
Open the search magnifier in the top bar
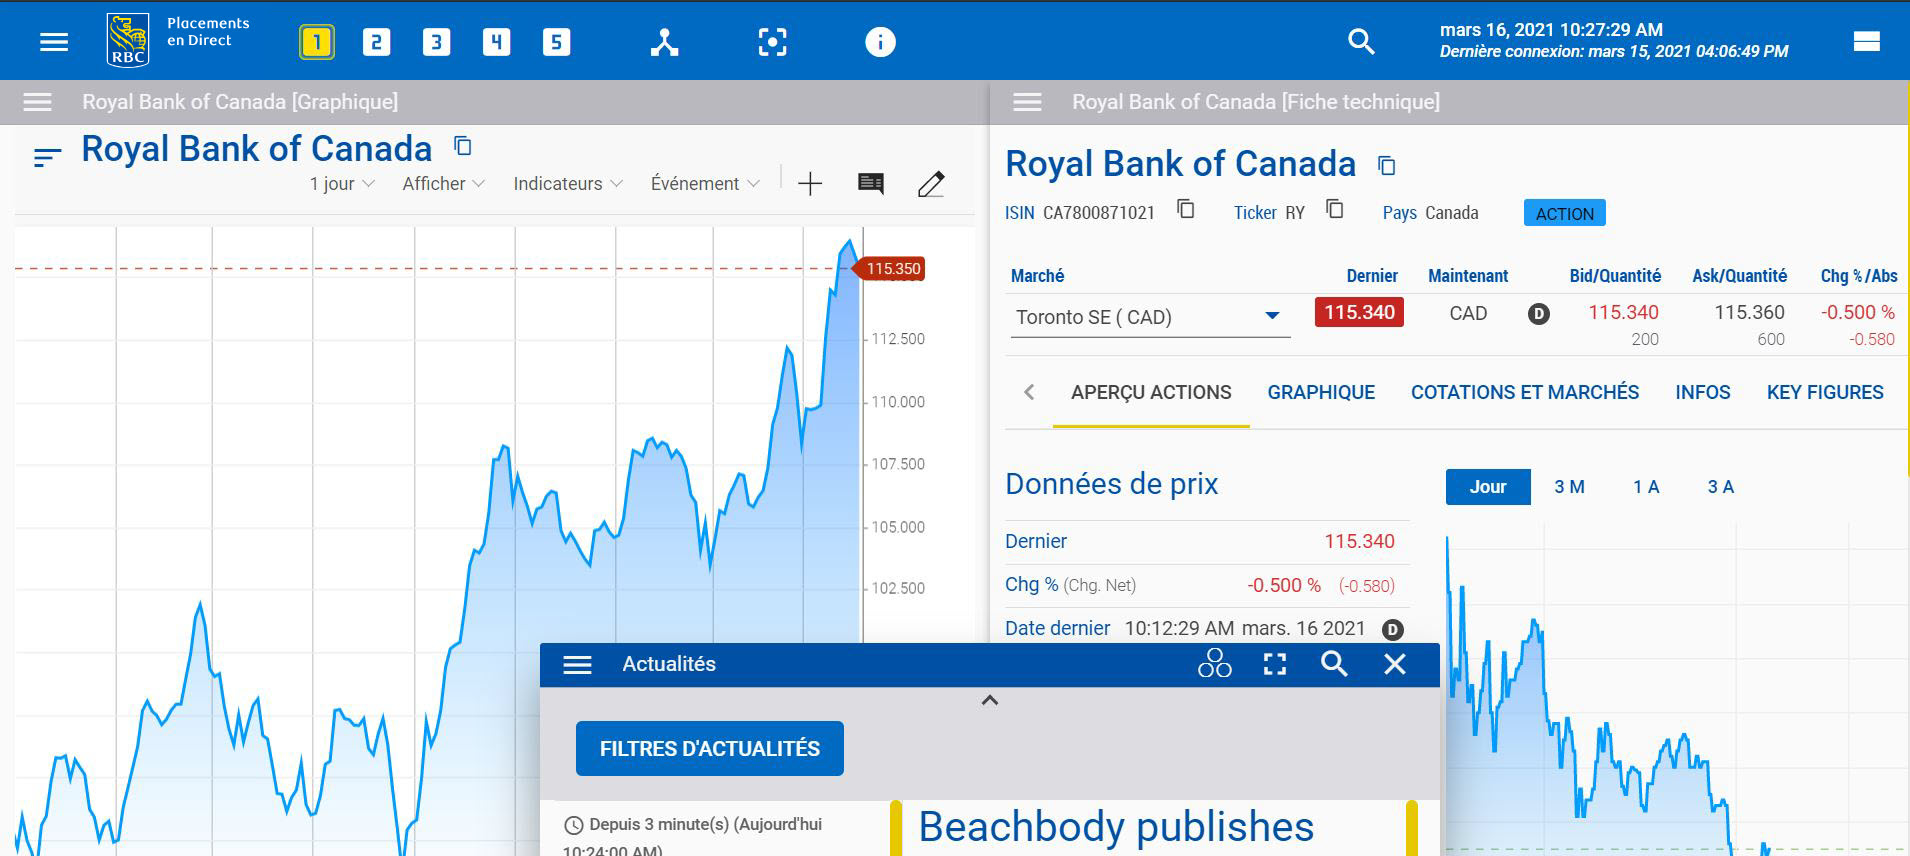1361,42
